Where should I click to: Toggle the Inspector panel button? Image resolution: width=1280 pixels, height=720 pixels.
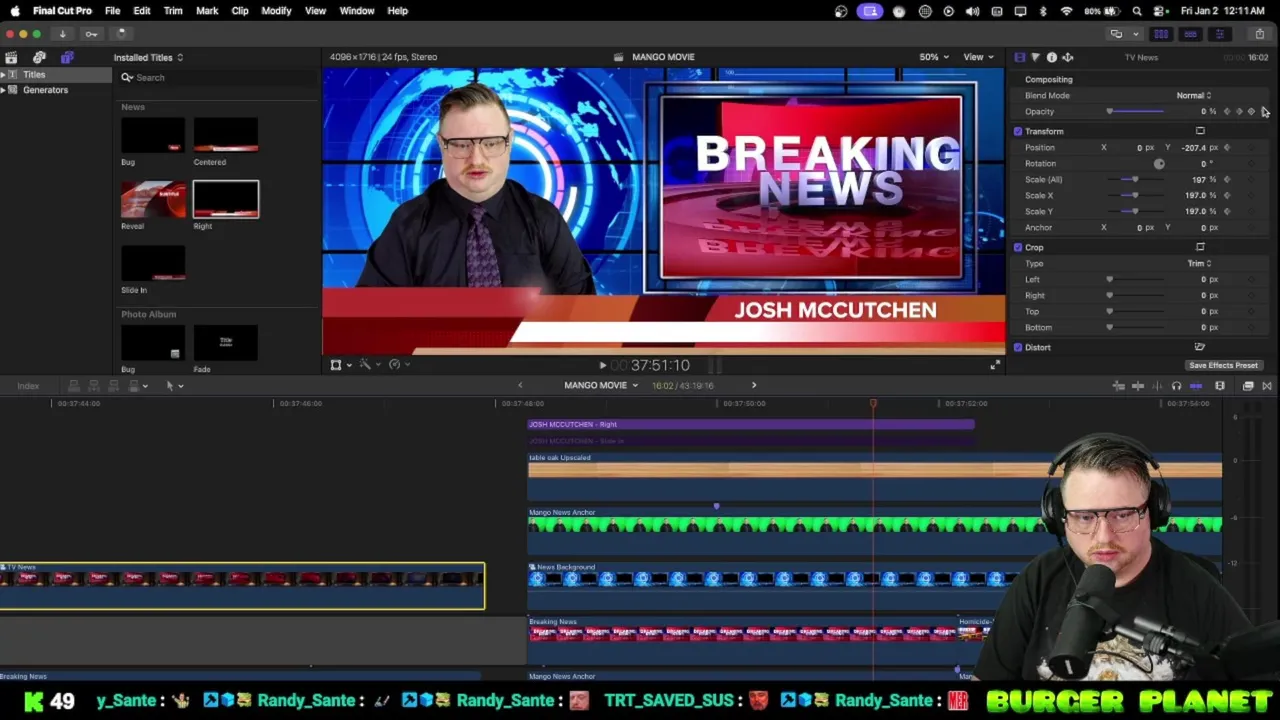tap(1219, 34)
